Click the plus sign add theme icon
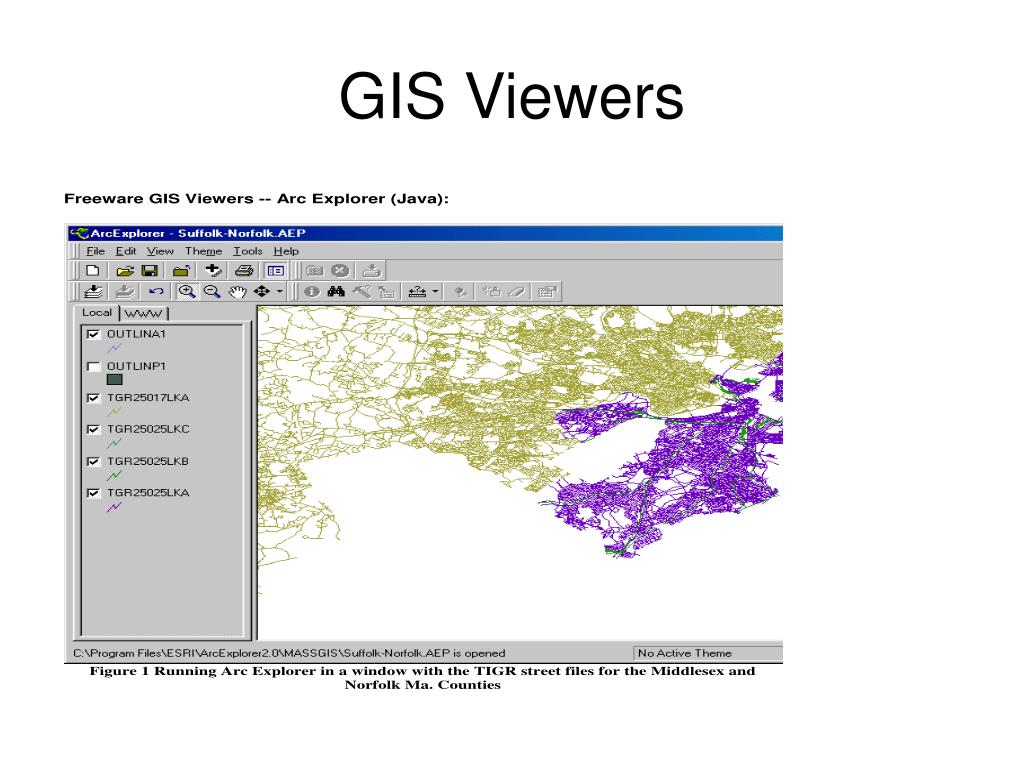 [x=213, y=270]
